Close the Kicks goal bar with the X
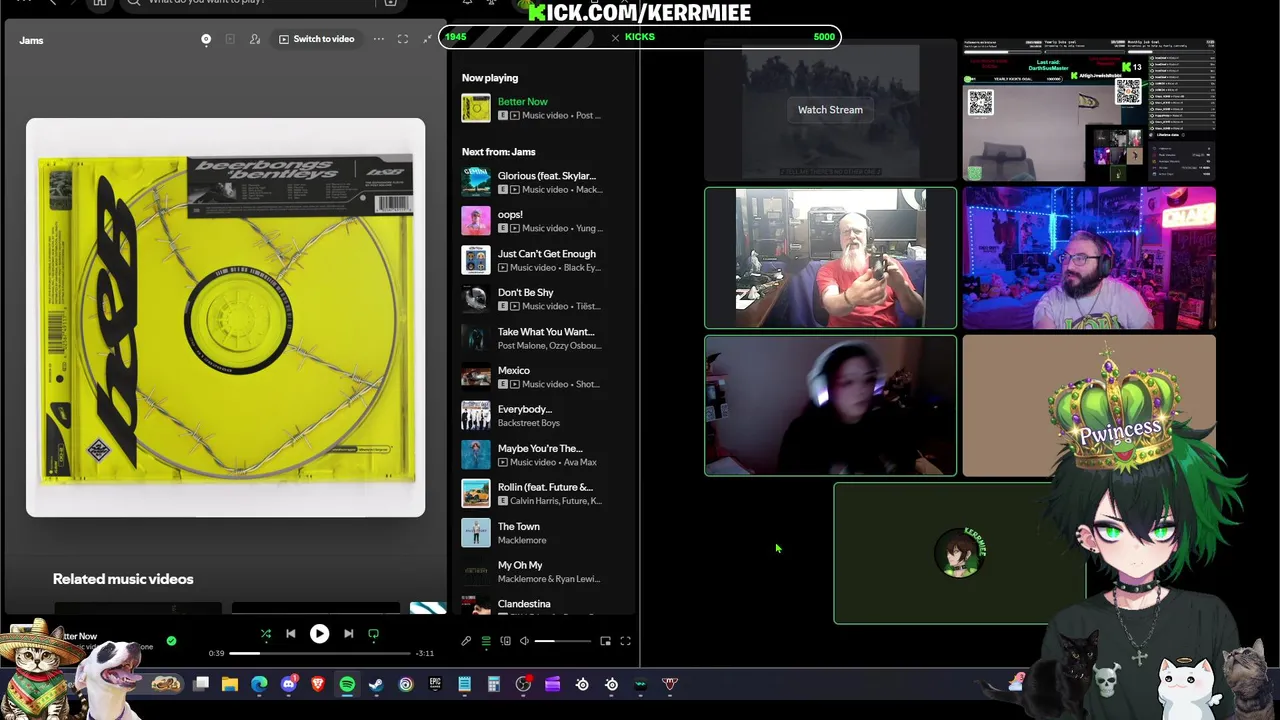 (x=615, y=37)
